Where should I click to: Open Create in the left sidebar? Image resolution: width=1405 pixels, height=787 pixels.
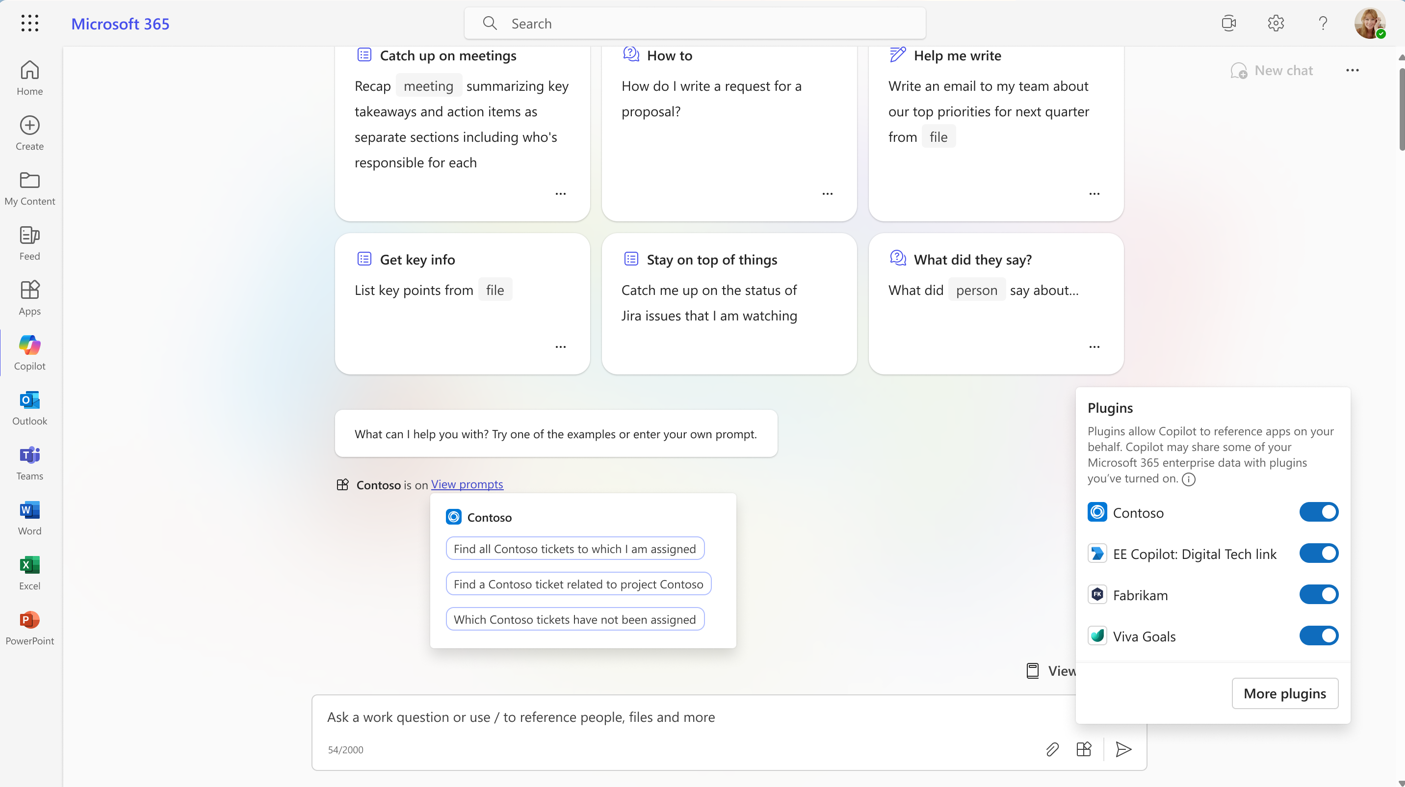pyautogui.click(x=30, y=133)
